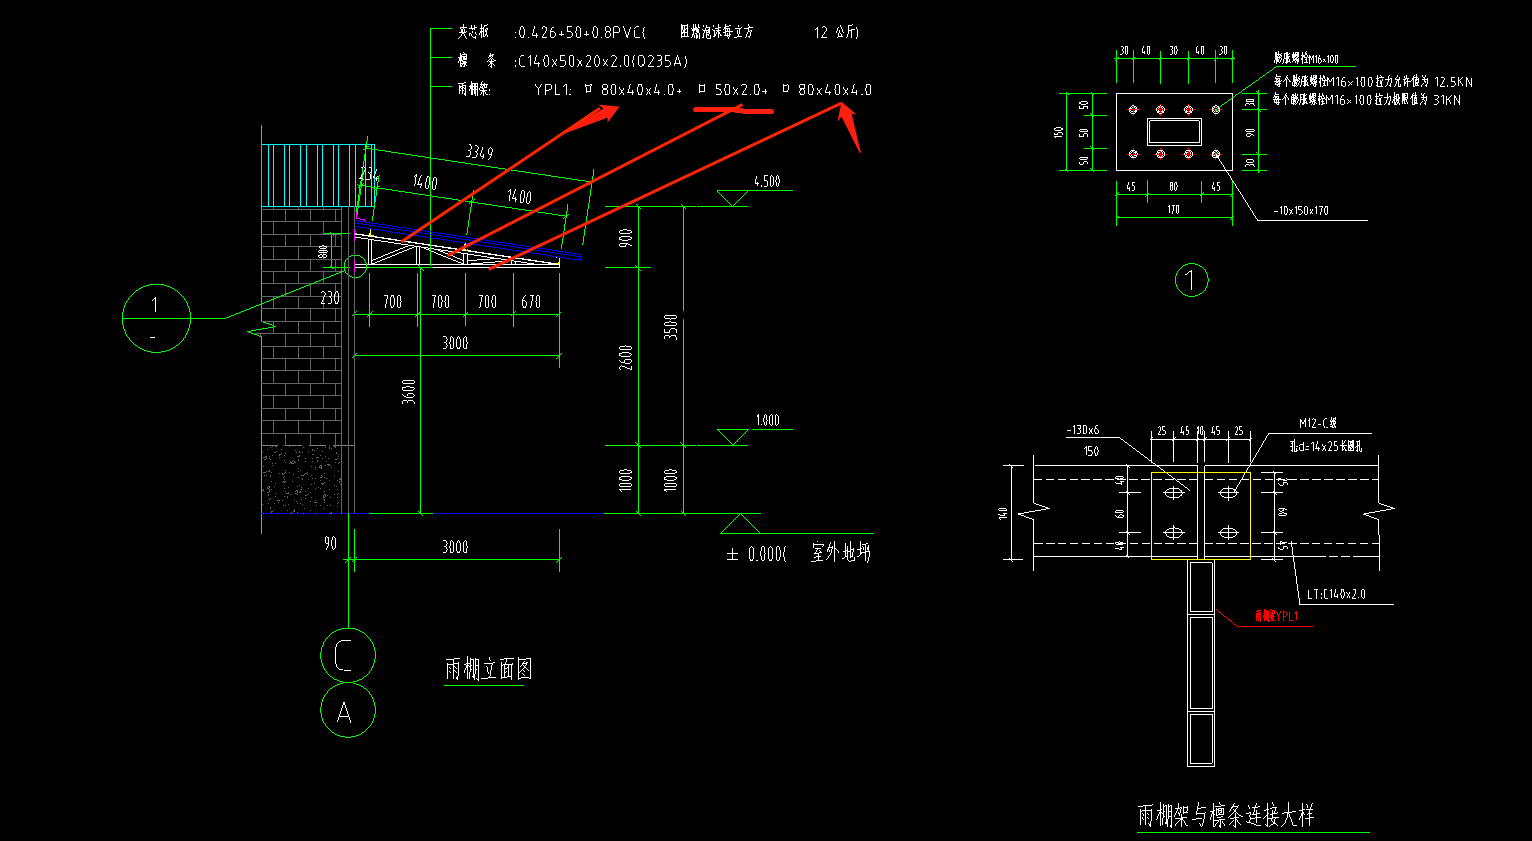Select the 雨棚架与檩条连接大样 title text
This screenshot has width=1532, height=841.
point(1225,815)
